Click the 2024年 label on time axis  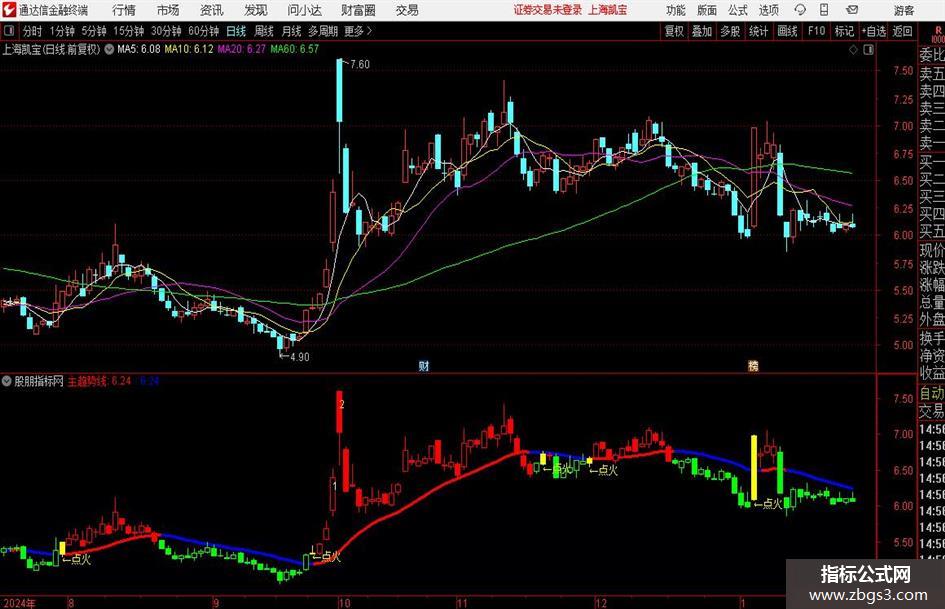20,603
